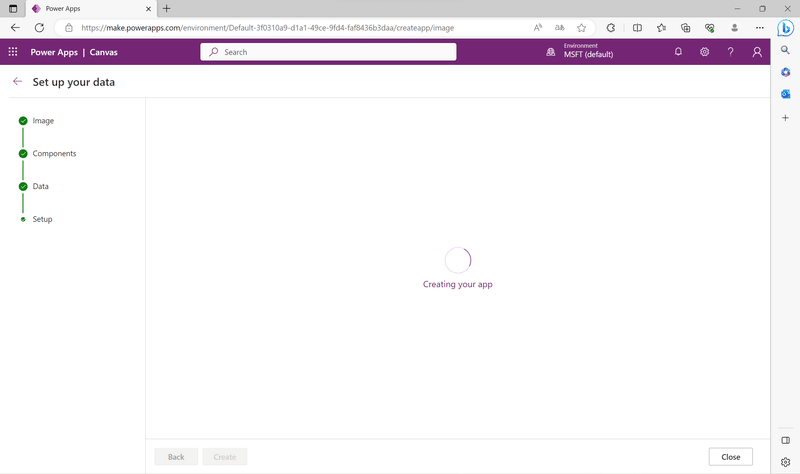Screen dimensions: 800x474
Task: Click the environment icon beside MSFT
Action: coord(551,52)
